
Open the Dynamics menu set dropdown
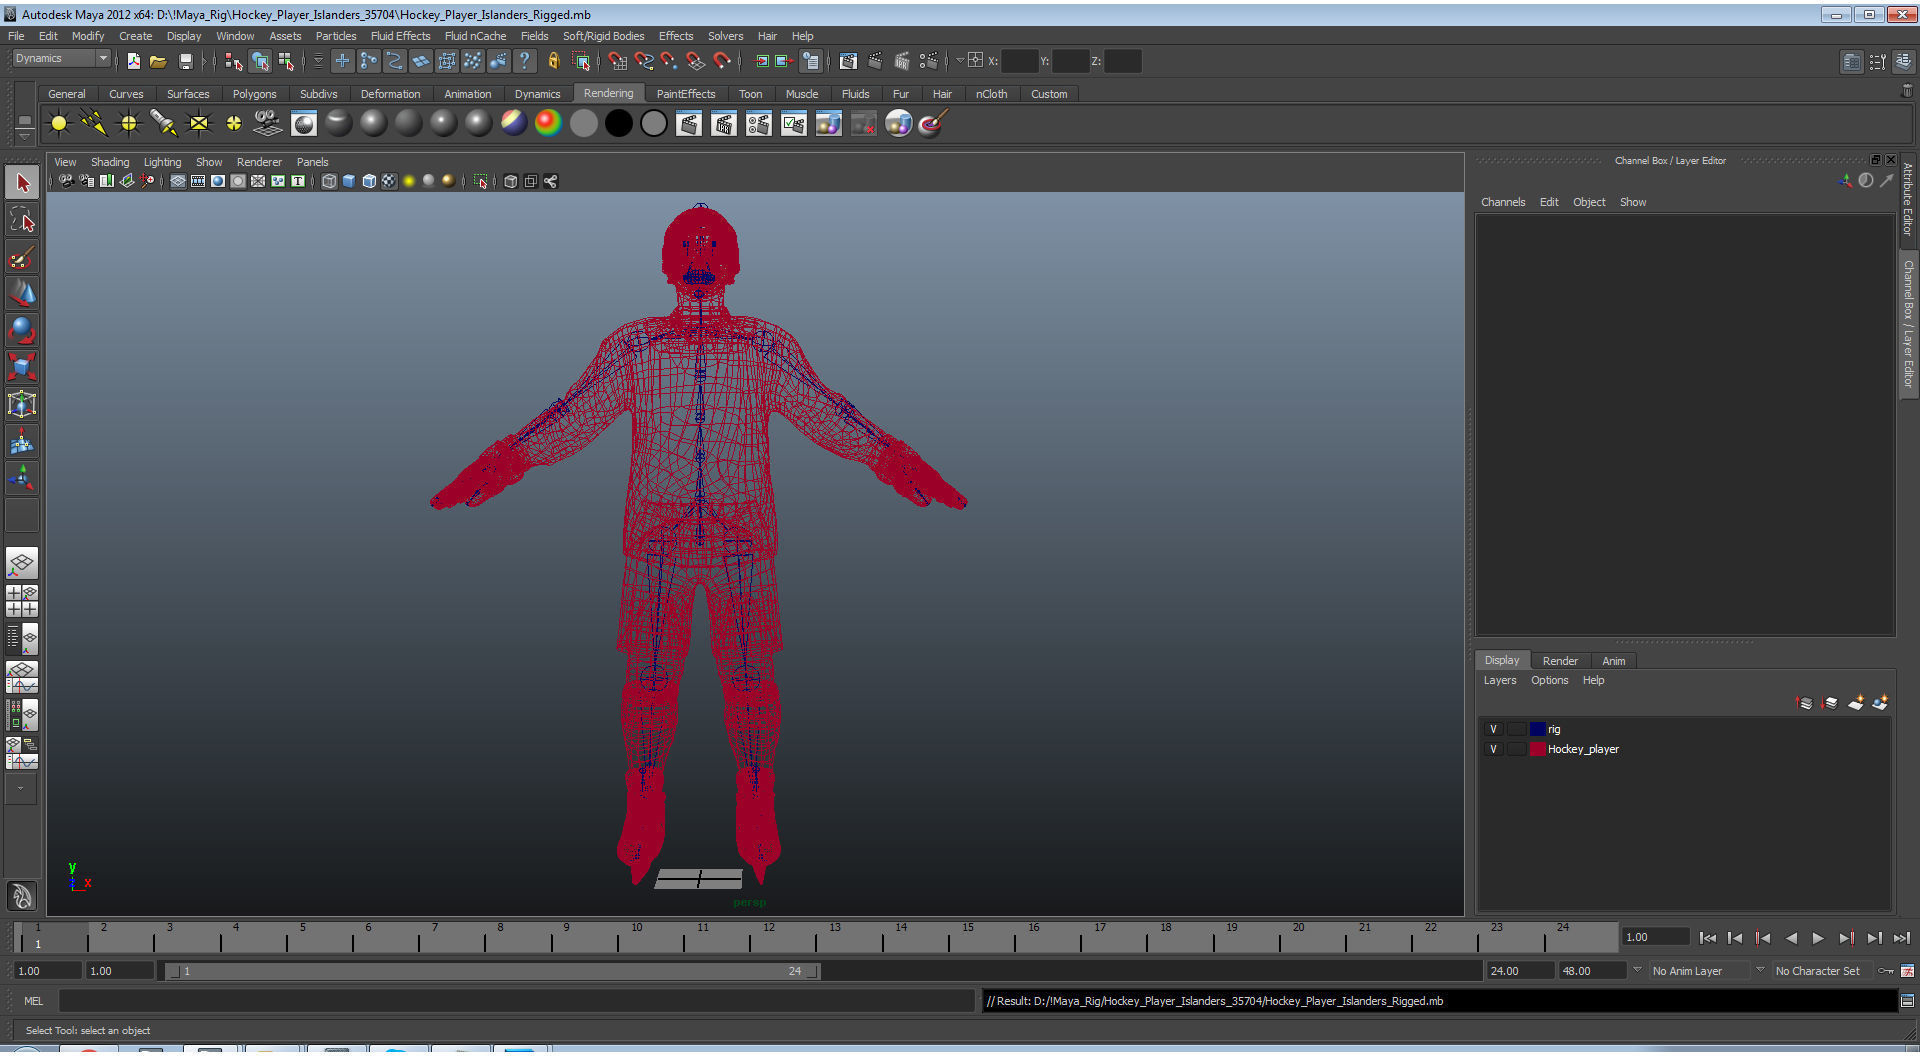(x=61, y=59)
